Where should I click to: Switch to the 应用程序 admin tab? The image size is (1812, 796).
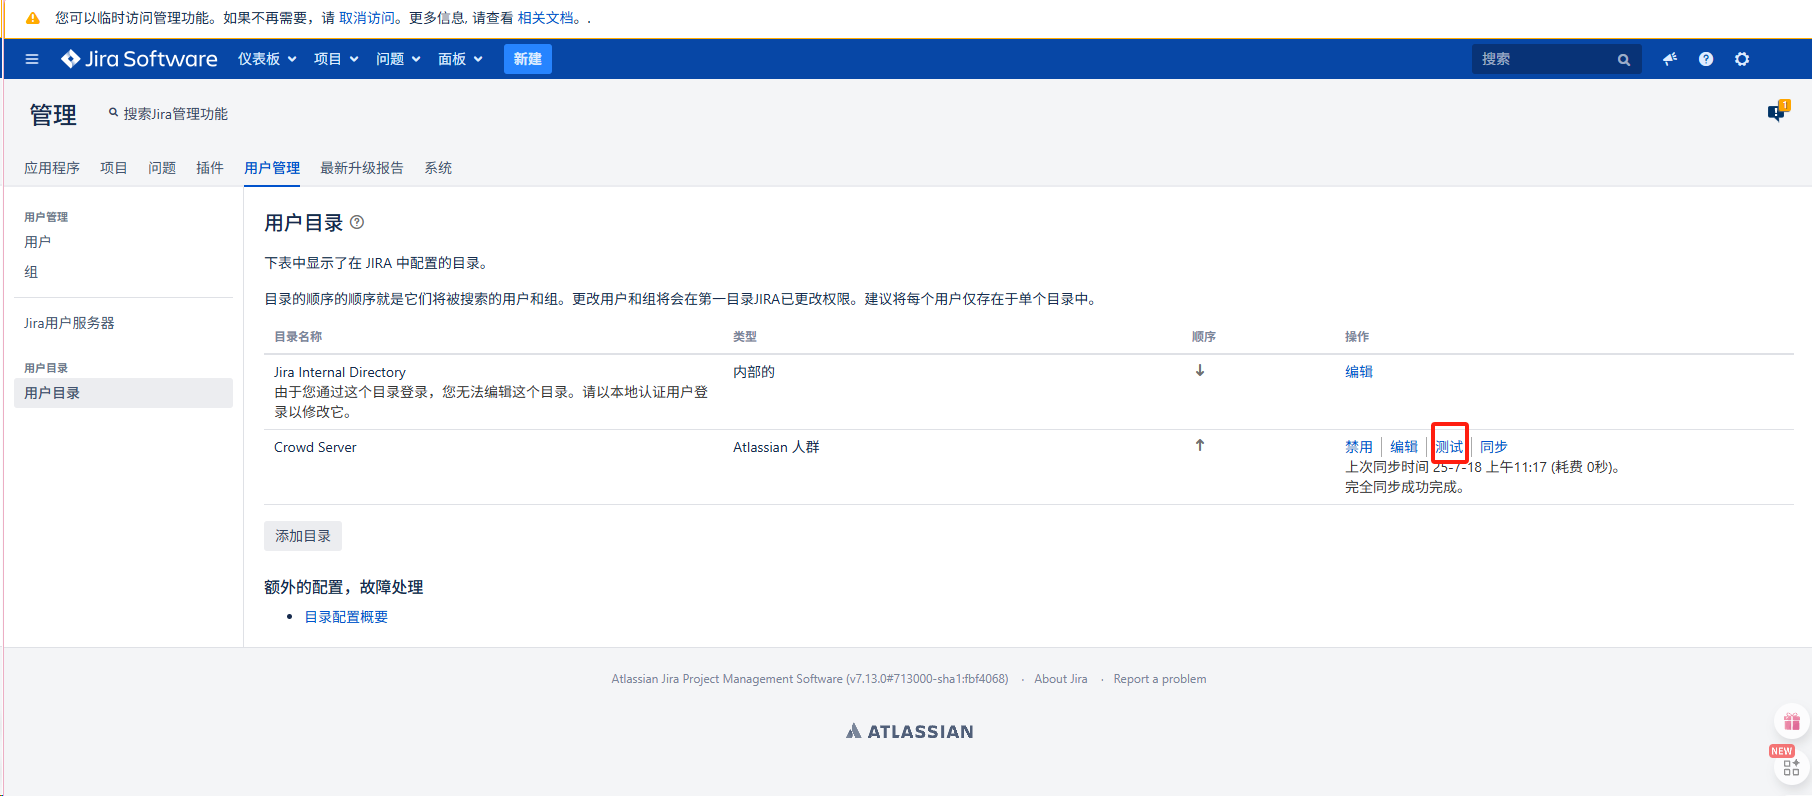tap(52, 168)
